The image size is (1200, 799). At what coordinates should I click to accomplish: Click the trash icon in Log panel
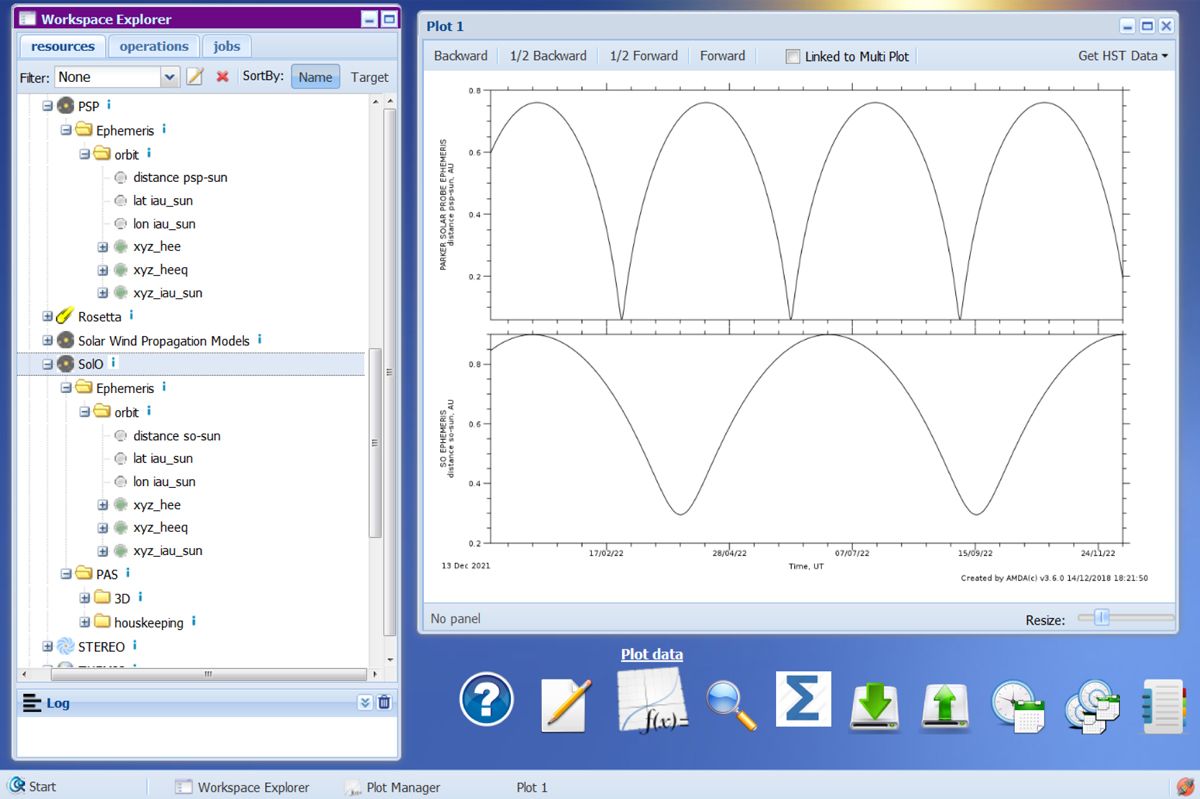click(x=384, y=703)
